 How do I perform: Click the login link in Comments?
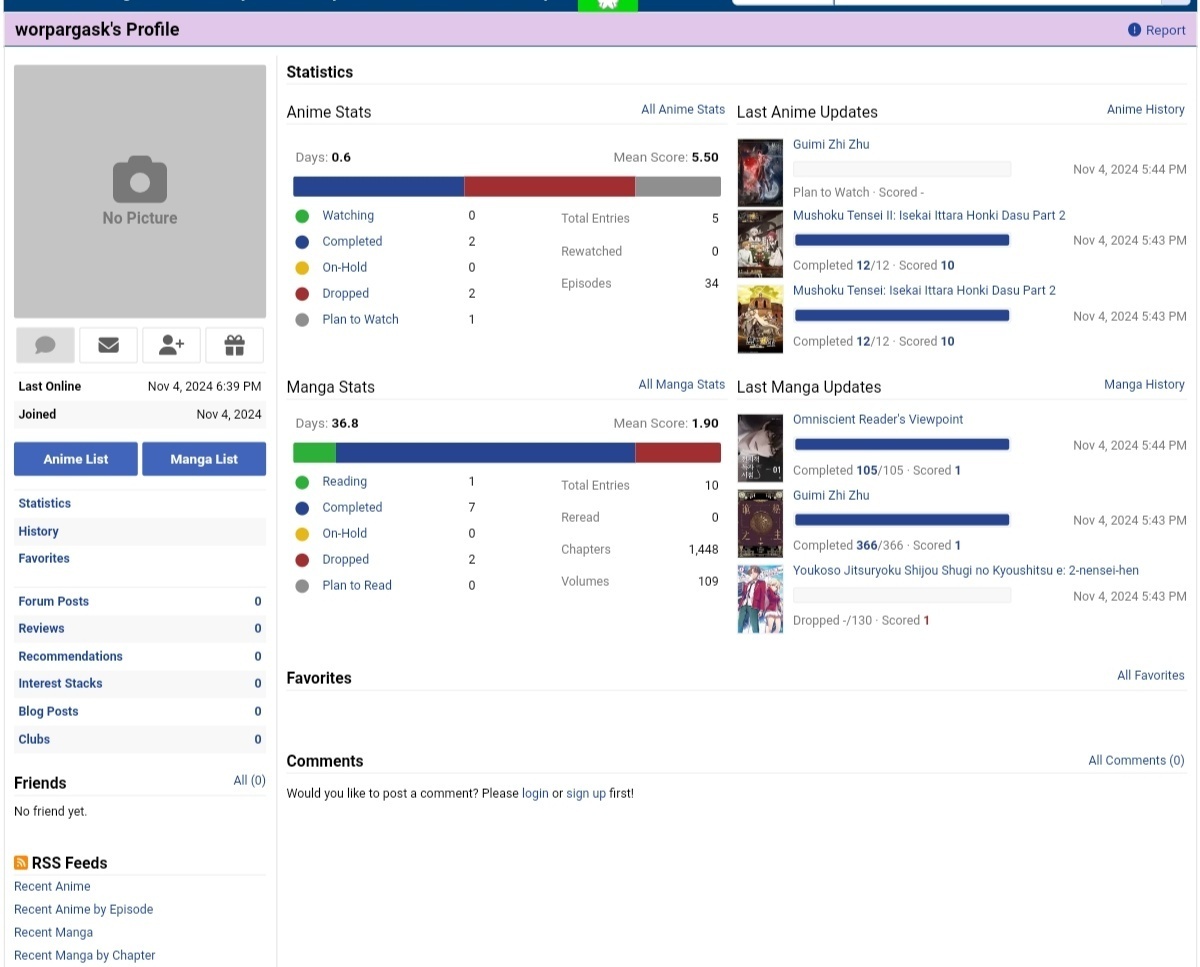(535, 794)
